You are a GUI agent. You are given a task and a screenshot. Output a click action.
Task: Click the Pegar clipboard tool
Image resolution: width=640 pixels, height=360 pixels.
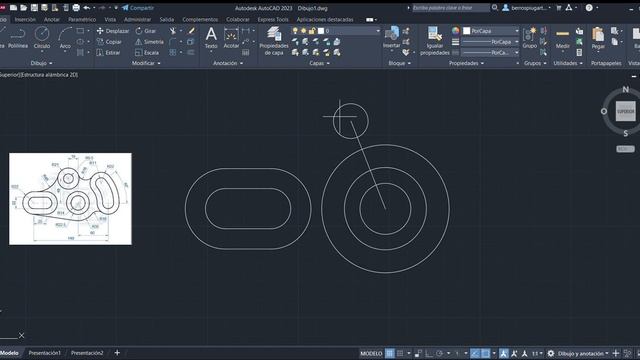click(x=598, y=38)
